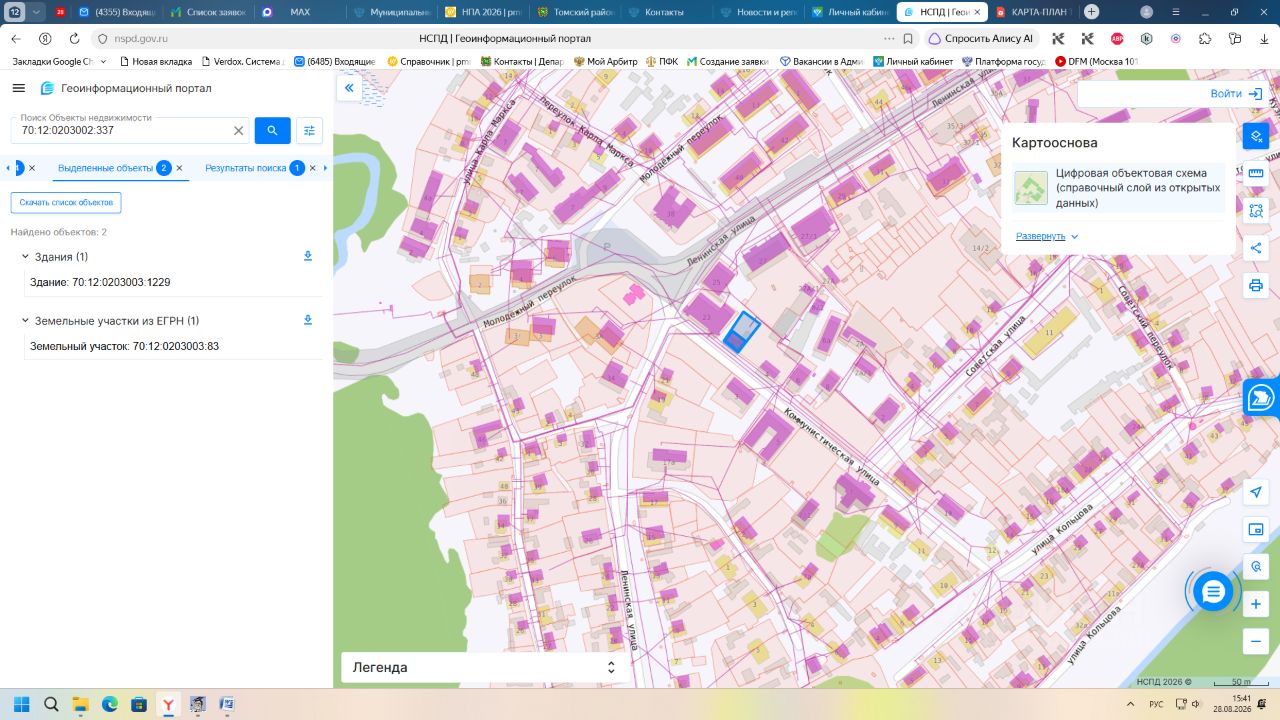Screen dimensions: 1280x720
Task: Collapse Земельные участки из ЕГРН group
Action: tap(25, 321)
